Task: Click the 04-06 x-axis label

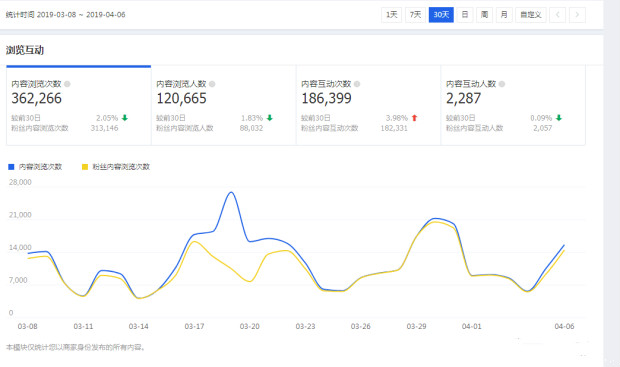Action: 564,327
